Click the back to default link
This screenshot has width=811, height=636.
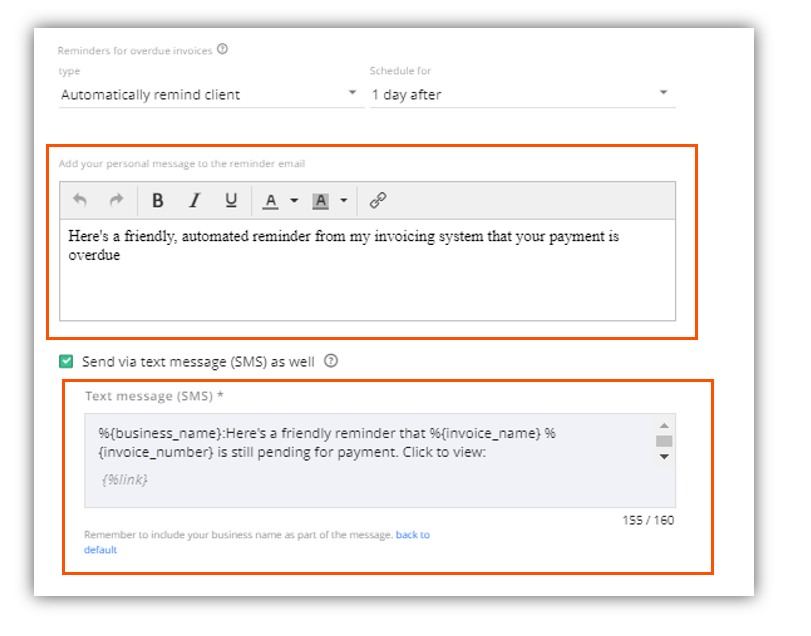(257, 542)
